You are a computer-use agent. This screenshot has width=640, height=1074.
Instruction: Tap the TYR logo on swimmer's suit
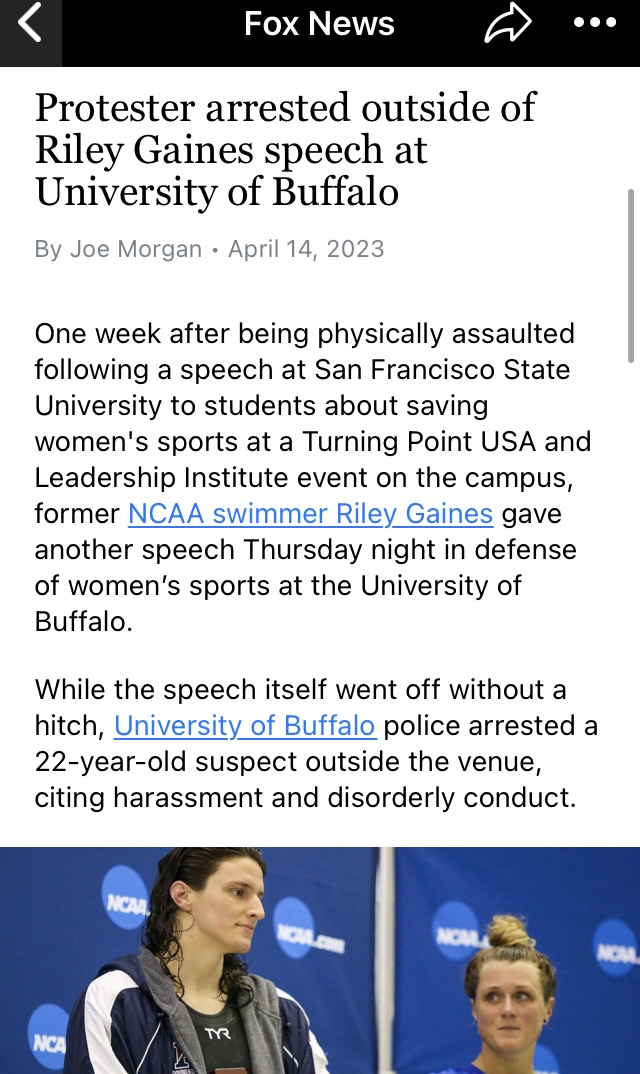tap(217, 1034)
